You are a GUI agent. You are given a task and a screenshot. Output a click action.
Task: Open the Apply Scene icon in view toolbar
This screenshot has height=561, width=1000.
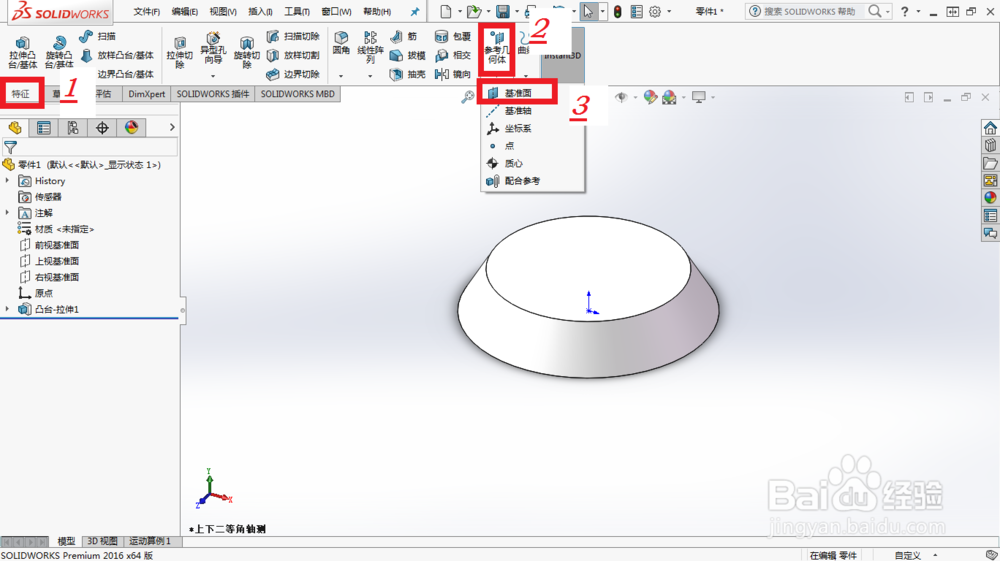tap(669, 97)
